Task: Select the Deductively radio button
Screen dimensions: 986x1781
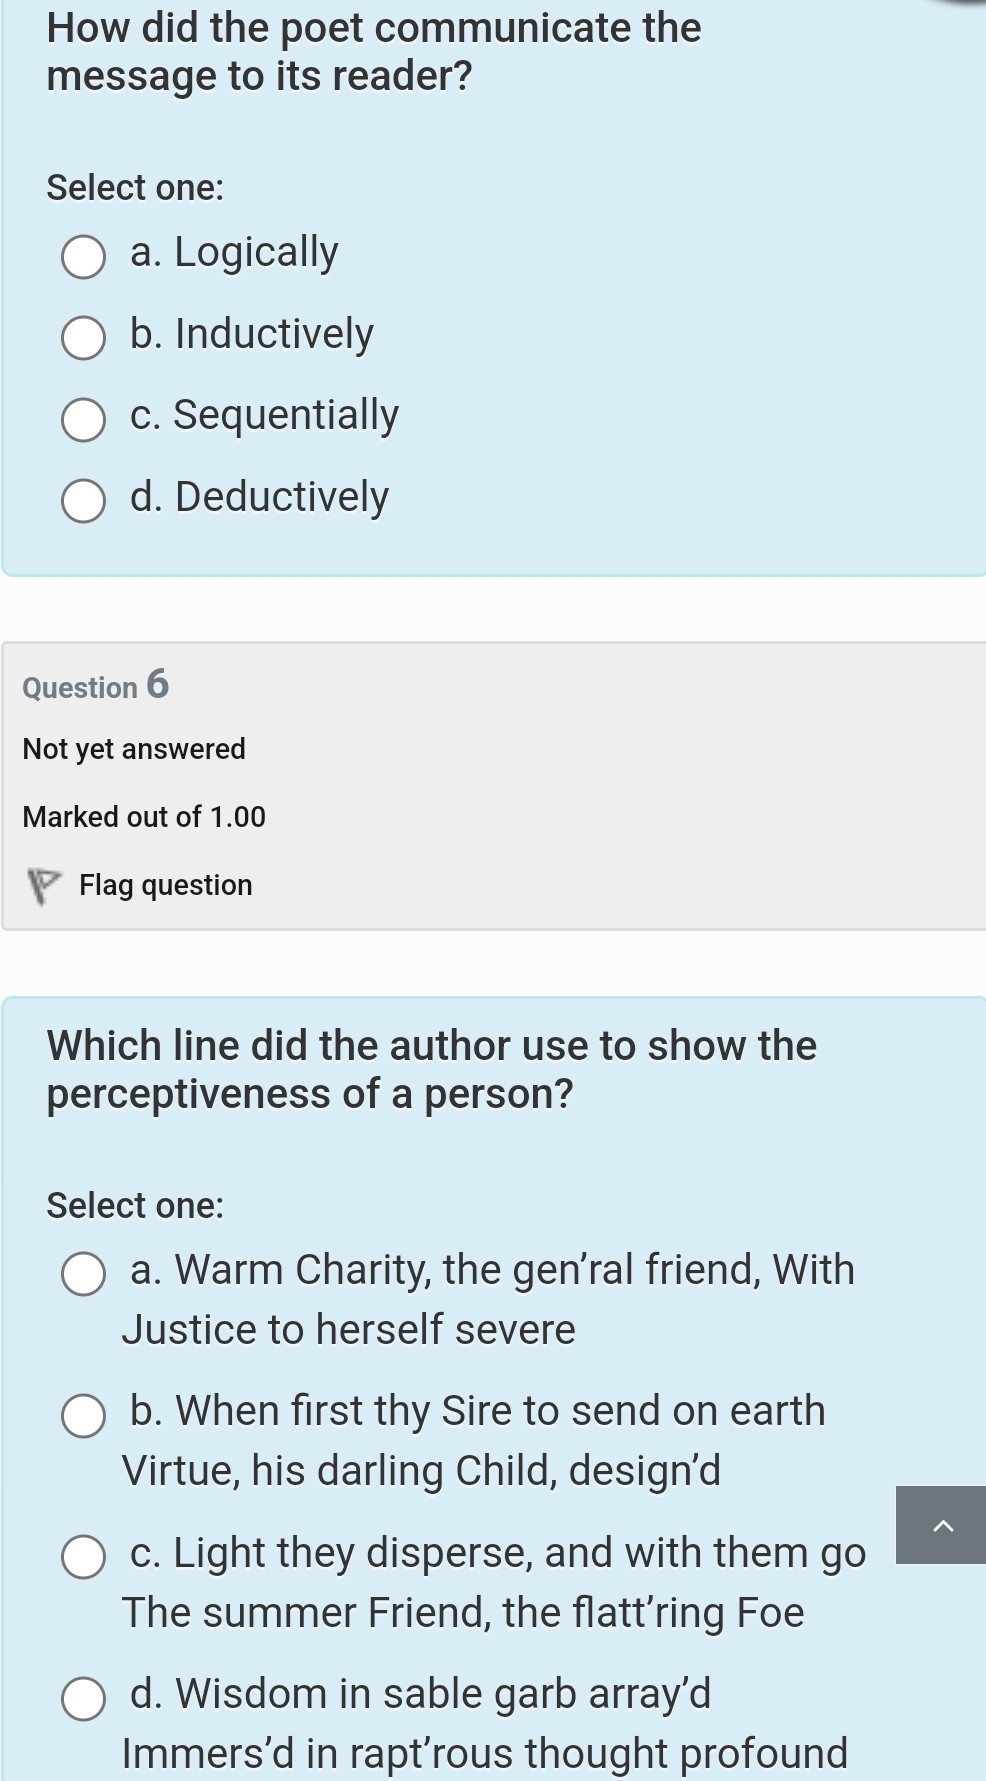Action: [83, 501]
